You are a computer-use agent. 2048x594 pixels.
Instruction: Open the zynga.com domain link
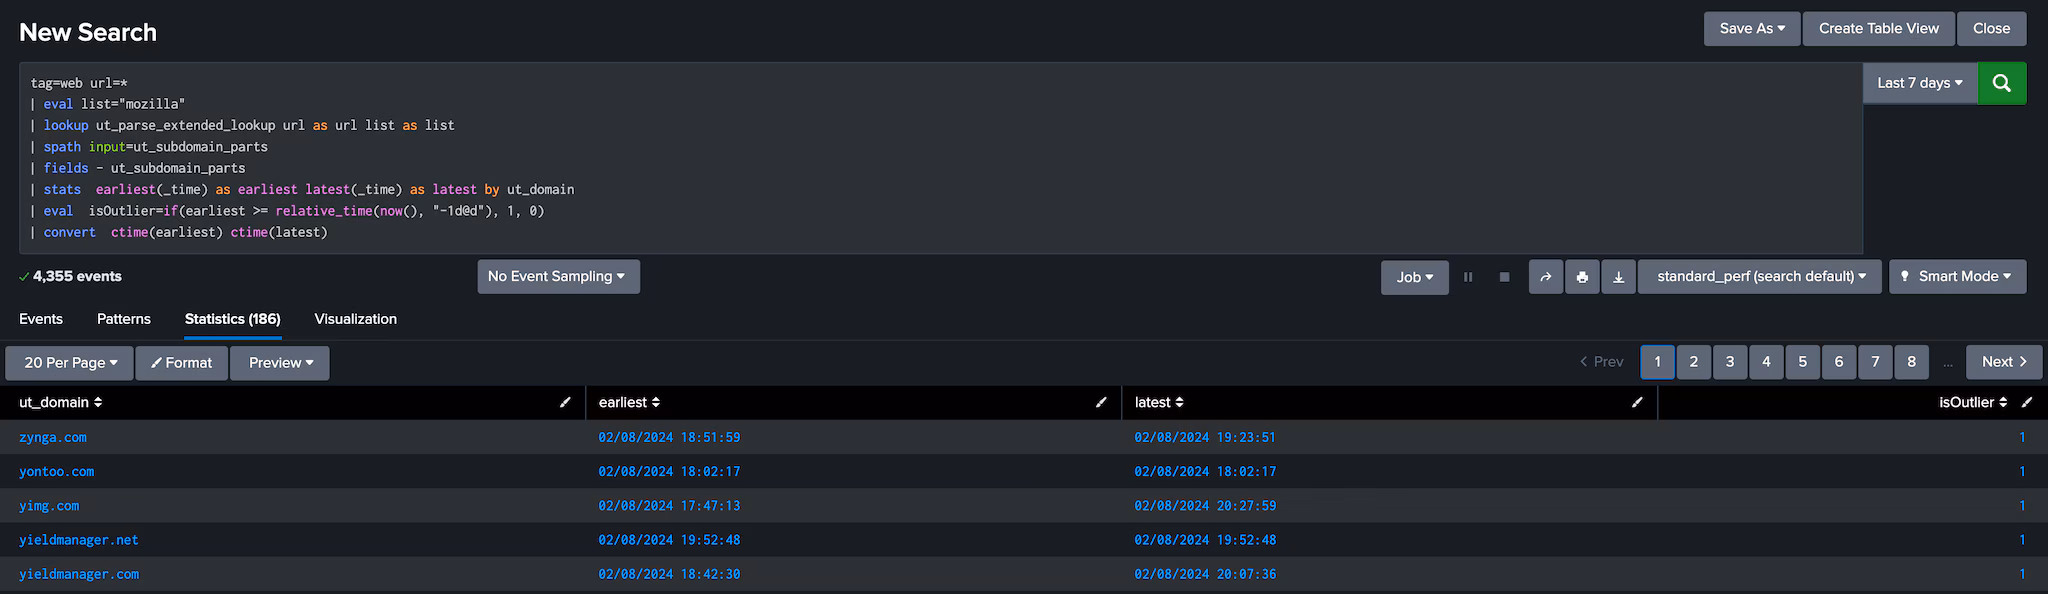point(53,437)
